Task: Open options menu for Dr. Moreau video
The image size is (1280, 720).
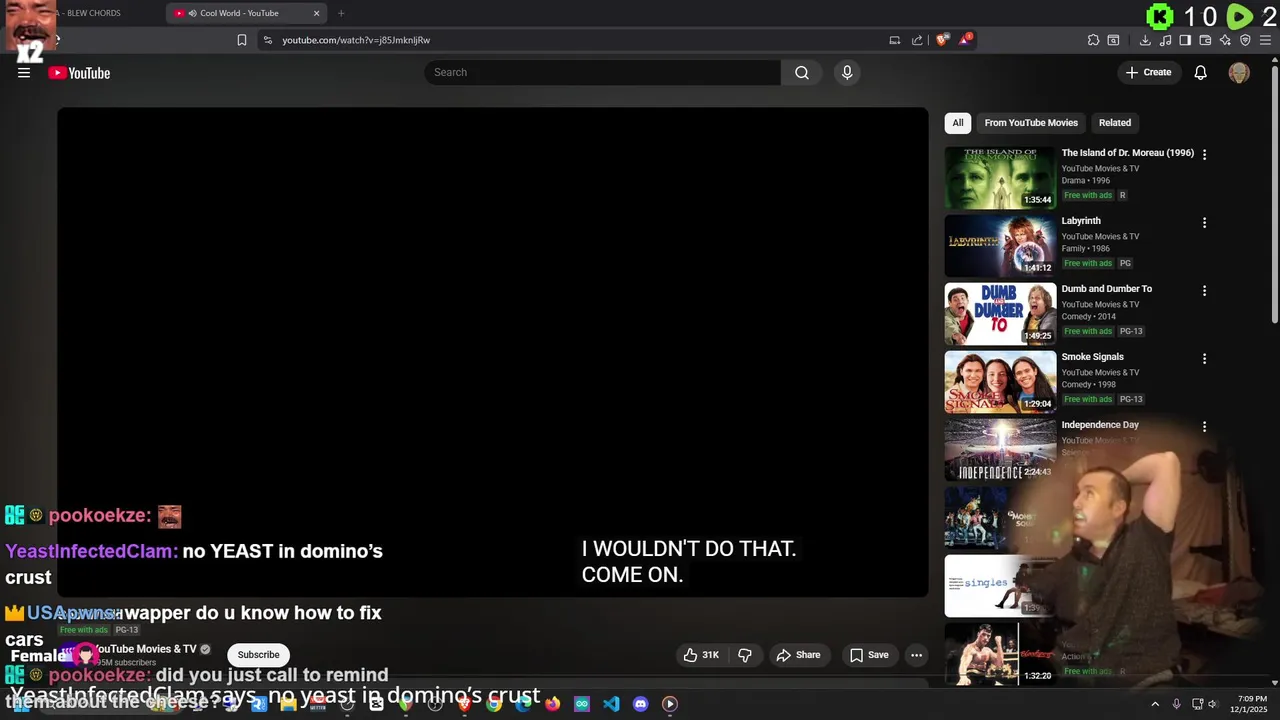Action: pyautogui.click(x=1204, y=155)
